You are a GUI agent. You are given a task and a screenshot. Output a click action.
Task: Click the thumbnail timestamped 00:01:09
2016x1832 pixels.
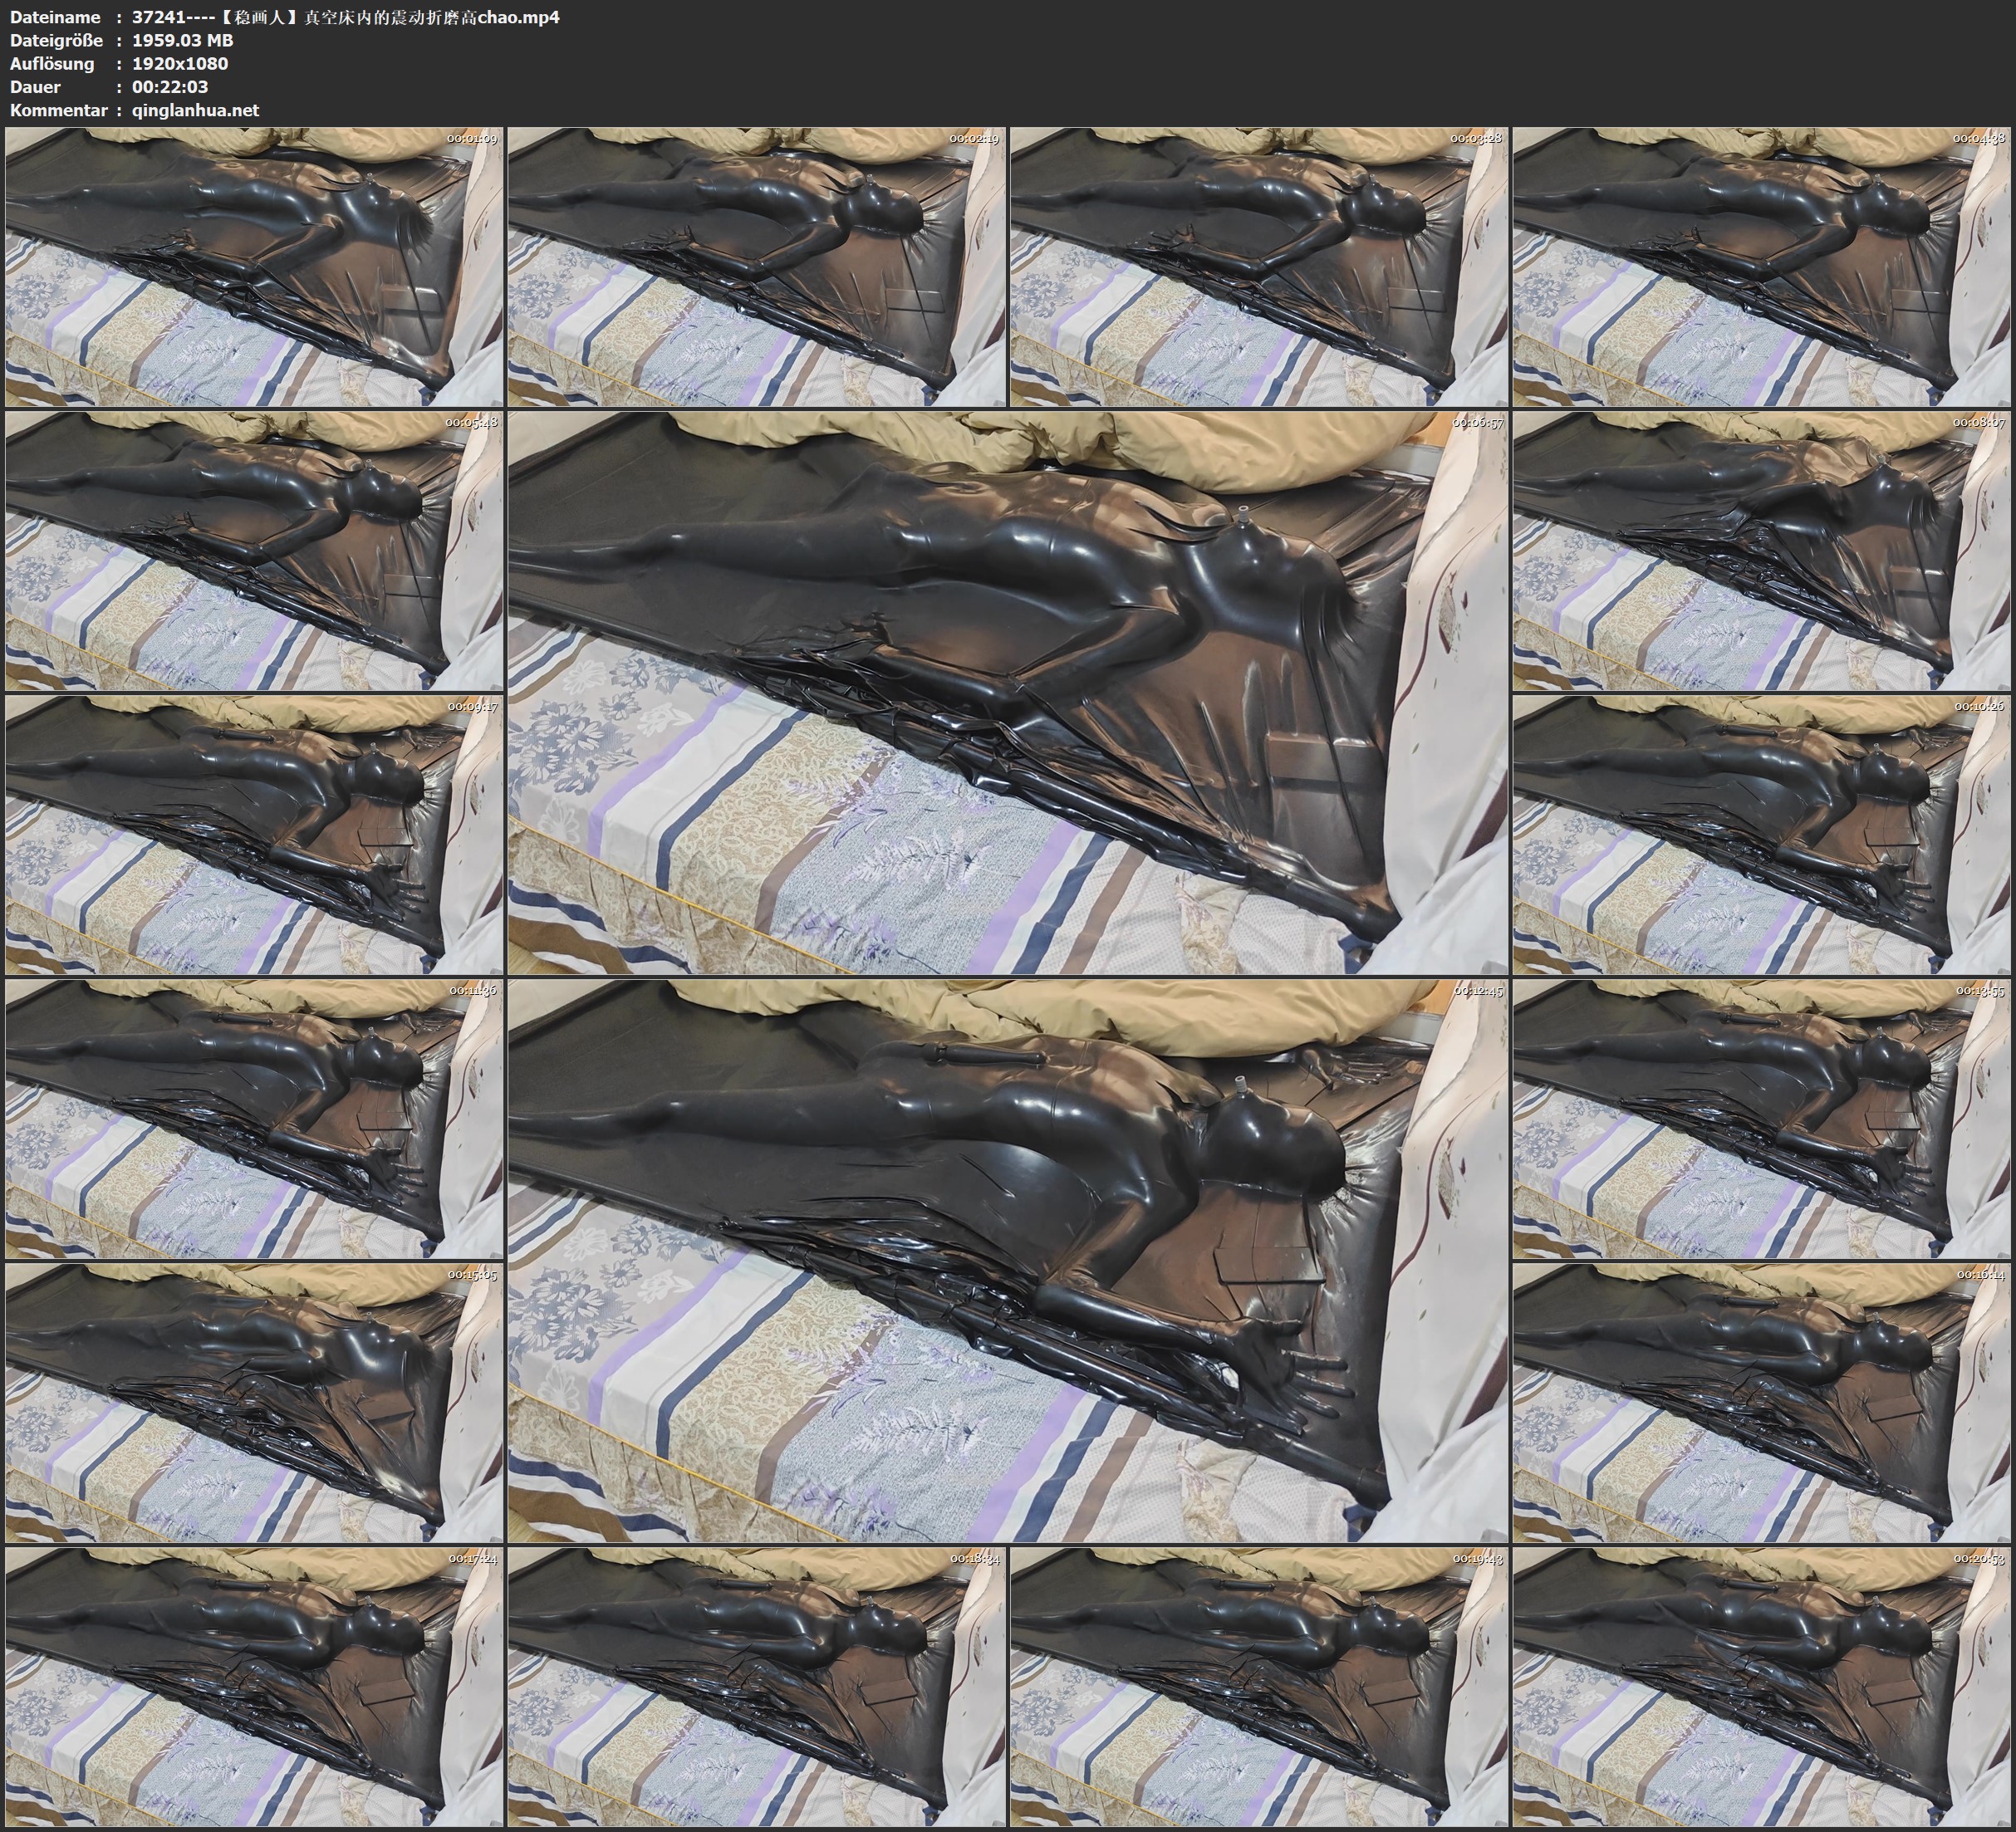[254, 267]
